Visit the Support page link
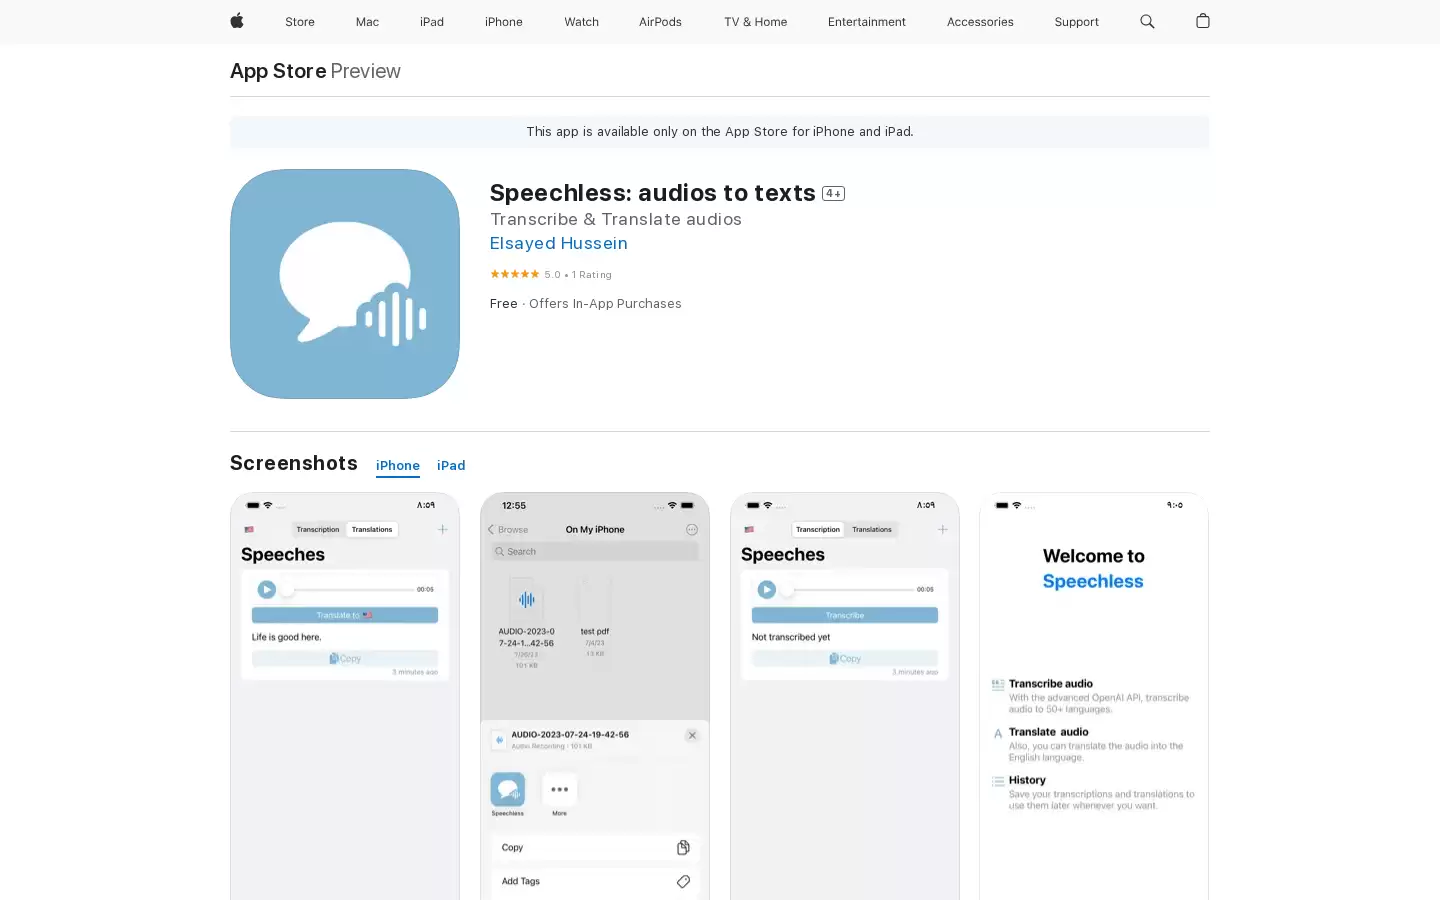The image size is (1440, 900). tap(1076, 22)
